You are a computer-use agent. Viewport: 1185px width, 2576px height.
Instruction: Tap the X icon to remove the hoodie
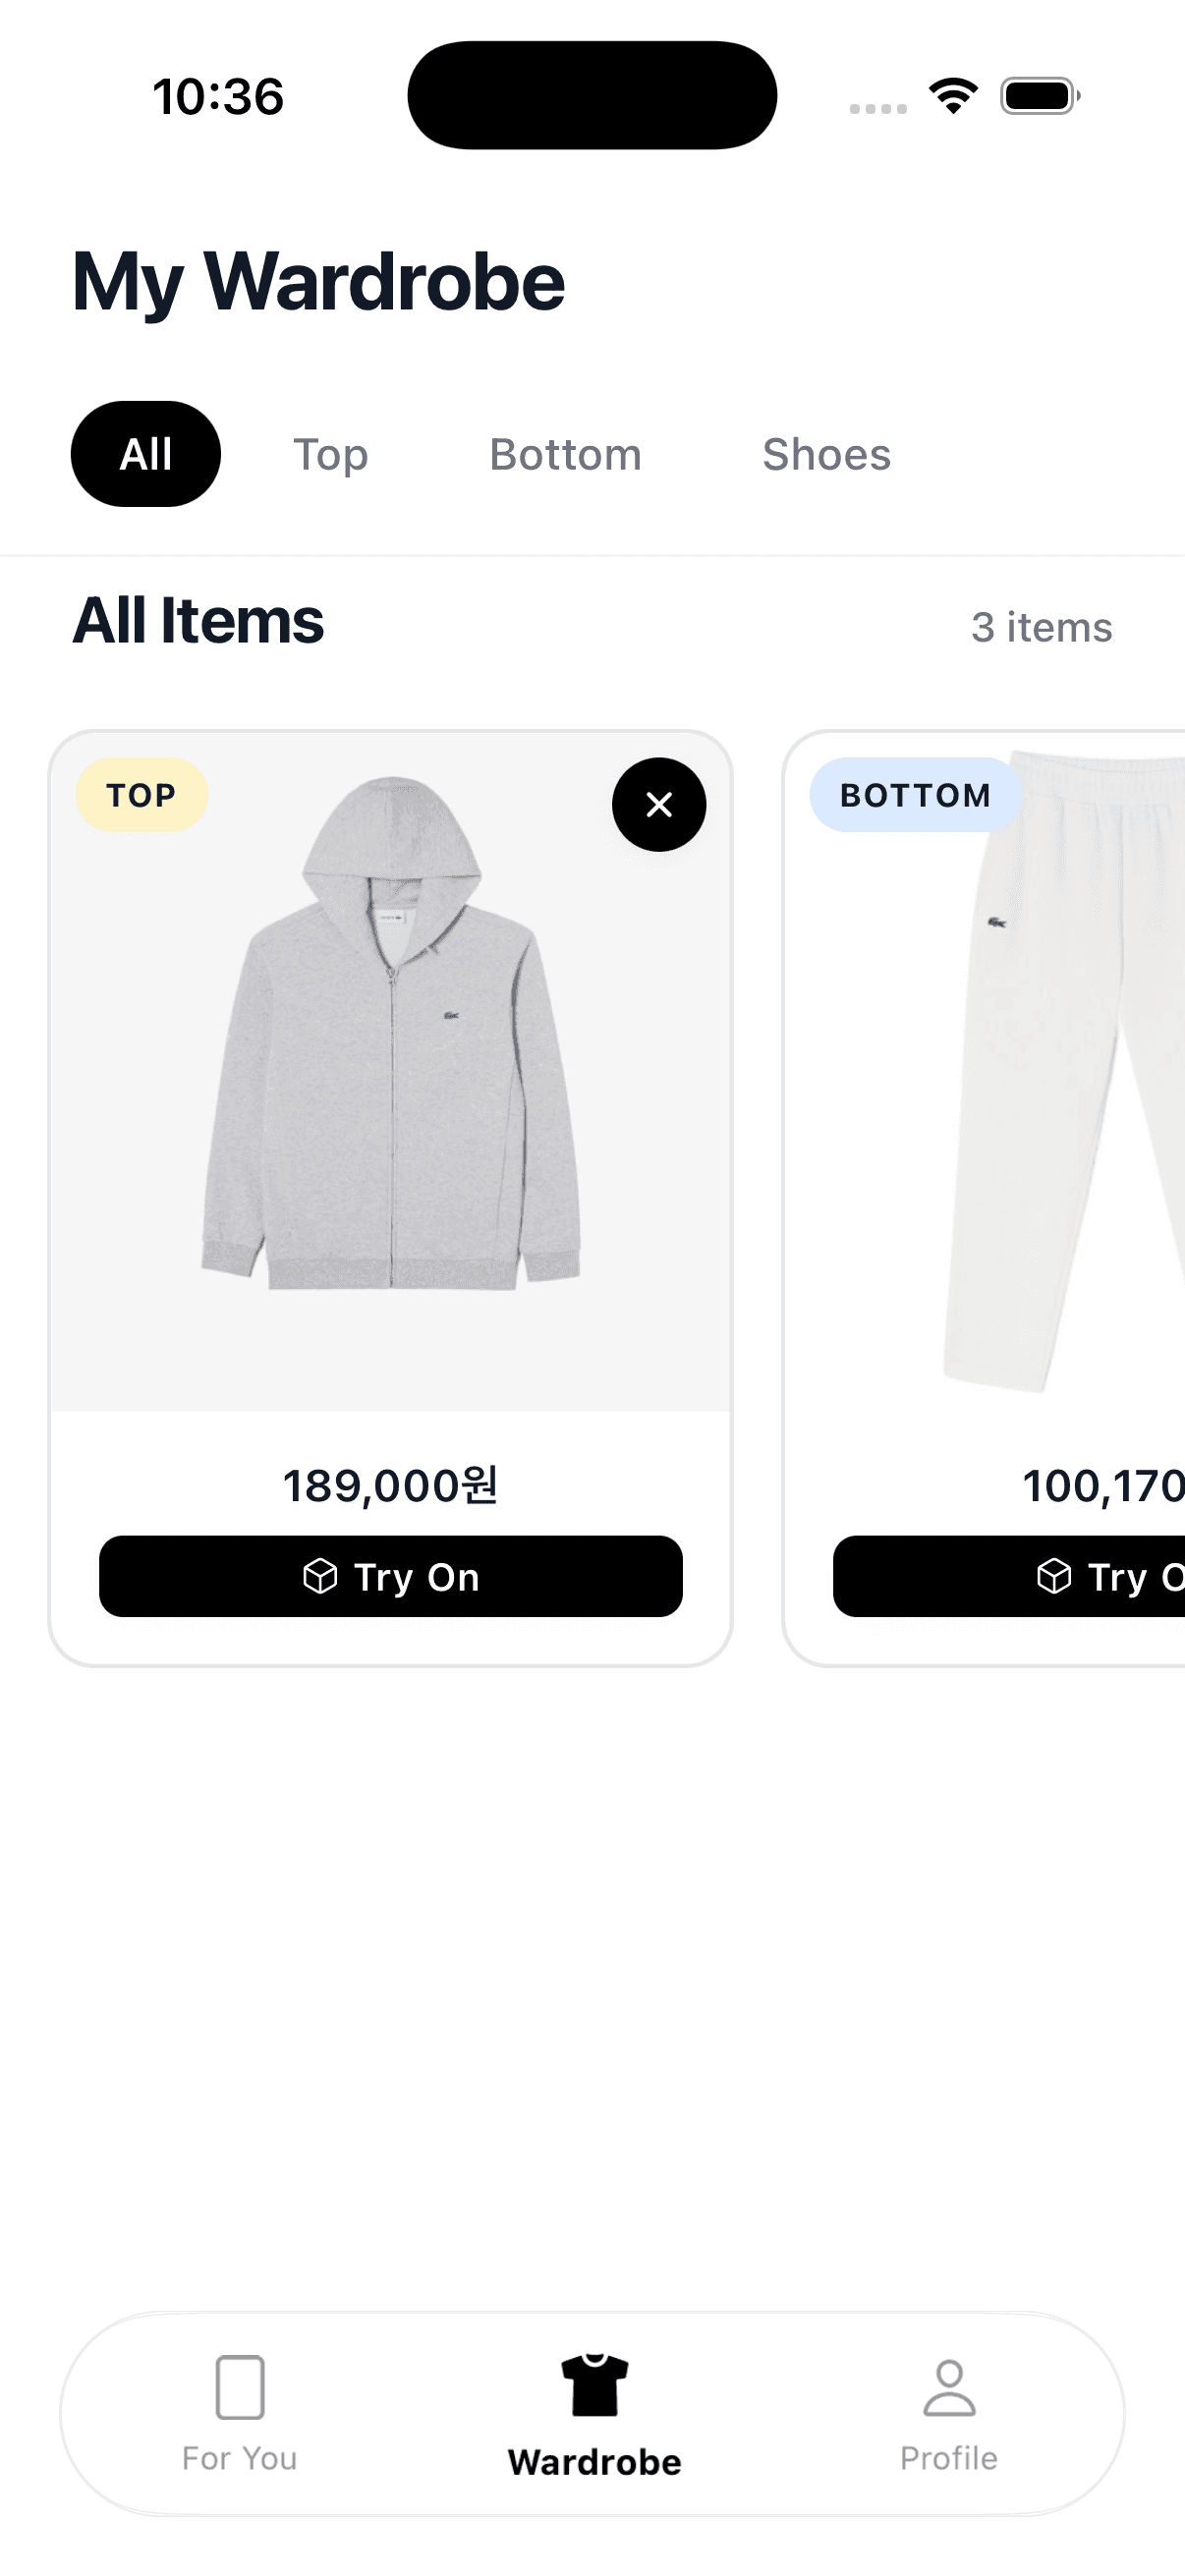pos(659,805)
